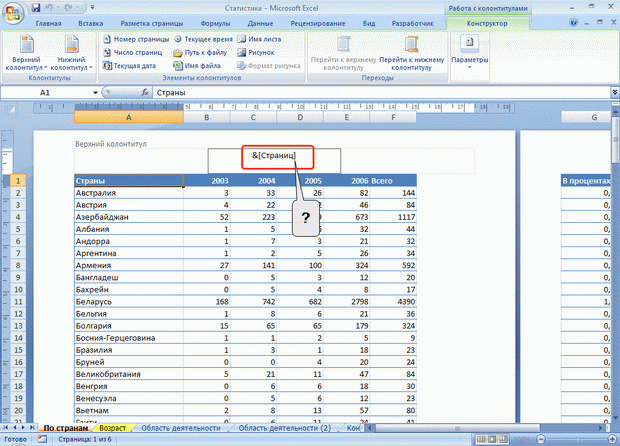Open the Разметка страницы ribbon tab
The width and height of the screenshot is (620, 446).
[152, 24]
